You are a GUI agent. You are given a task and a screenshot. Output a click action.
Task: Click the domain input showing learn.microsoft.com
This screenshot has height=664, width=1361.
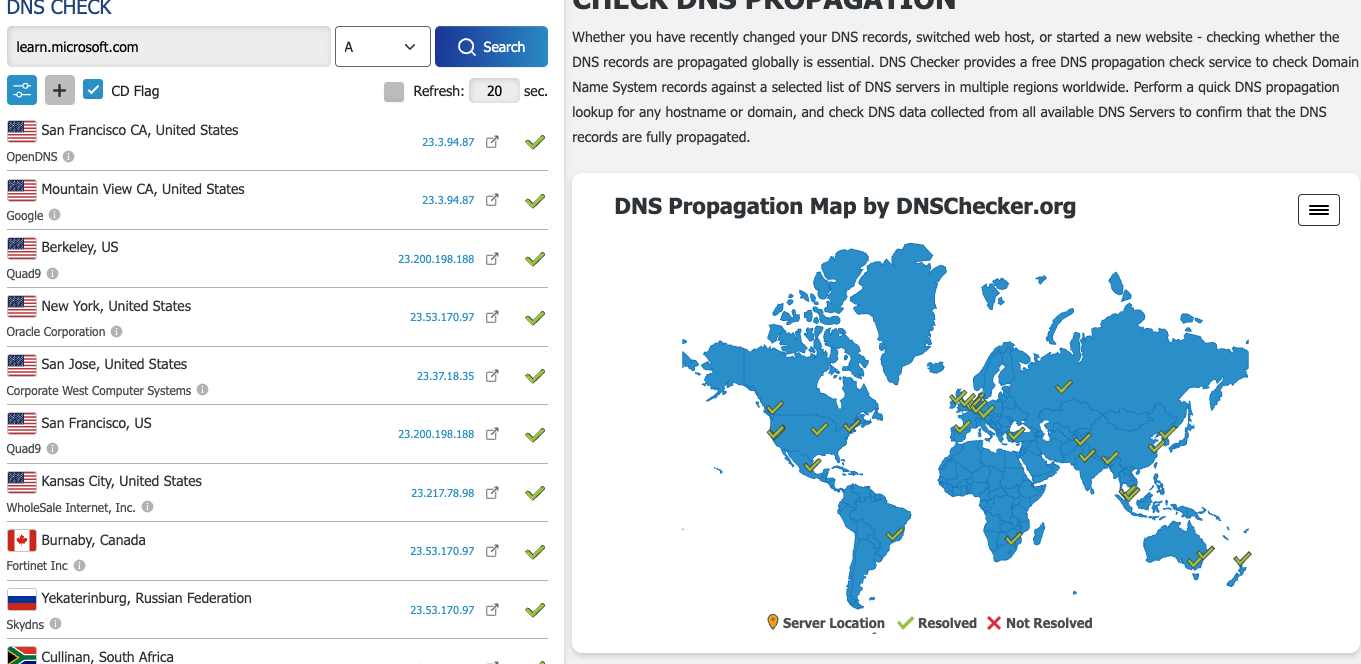pyautogui.click(x=168, y=46)
